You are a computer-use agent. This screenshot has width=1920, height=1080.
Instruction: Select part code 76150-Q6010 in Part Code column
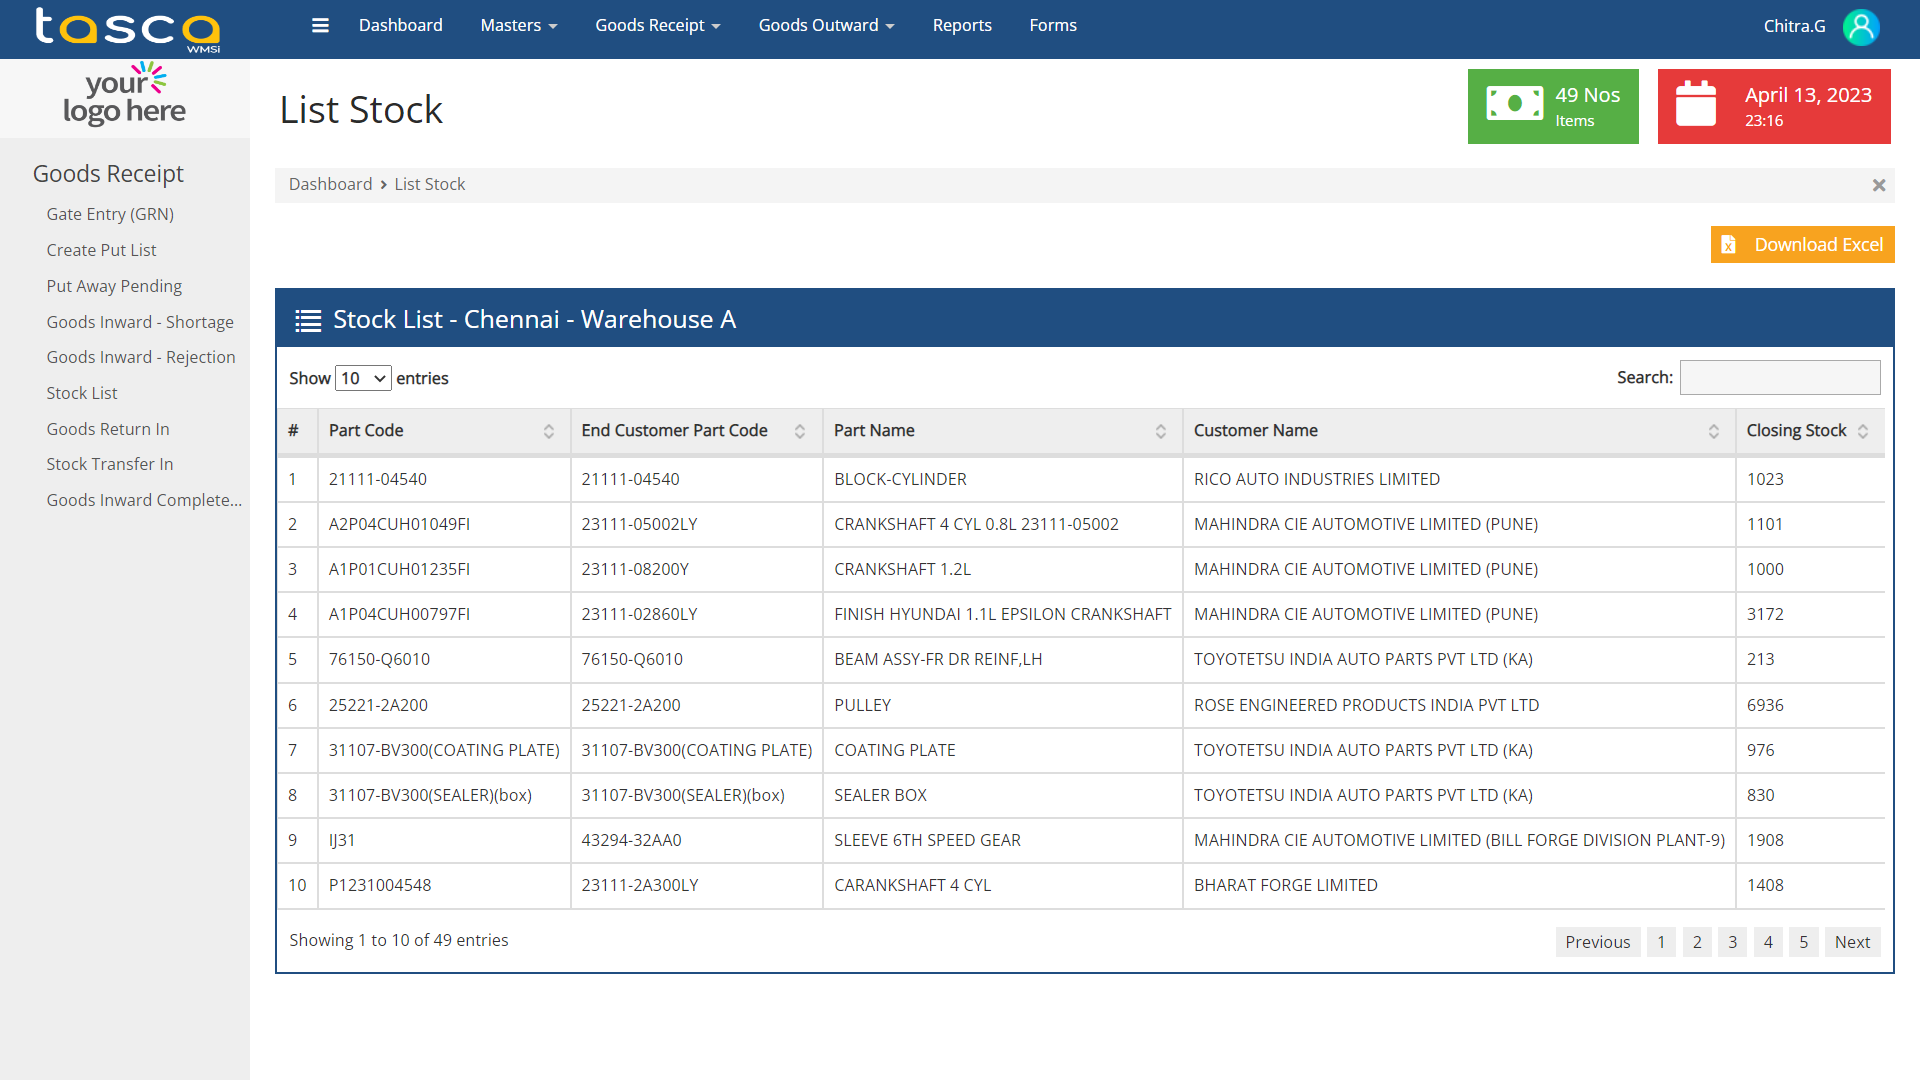[444, 660]
